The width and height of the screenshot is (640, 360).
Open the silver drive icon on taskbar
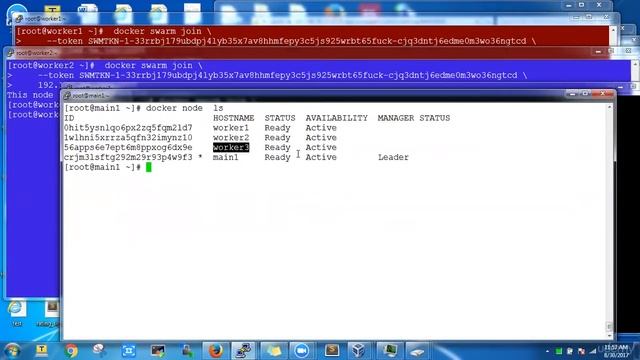tap(417, 351)
